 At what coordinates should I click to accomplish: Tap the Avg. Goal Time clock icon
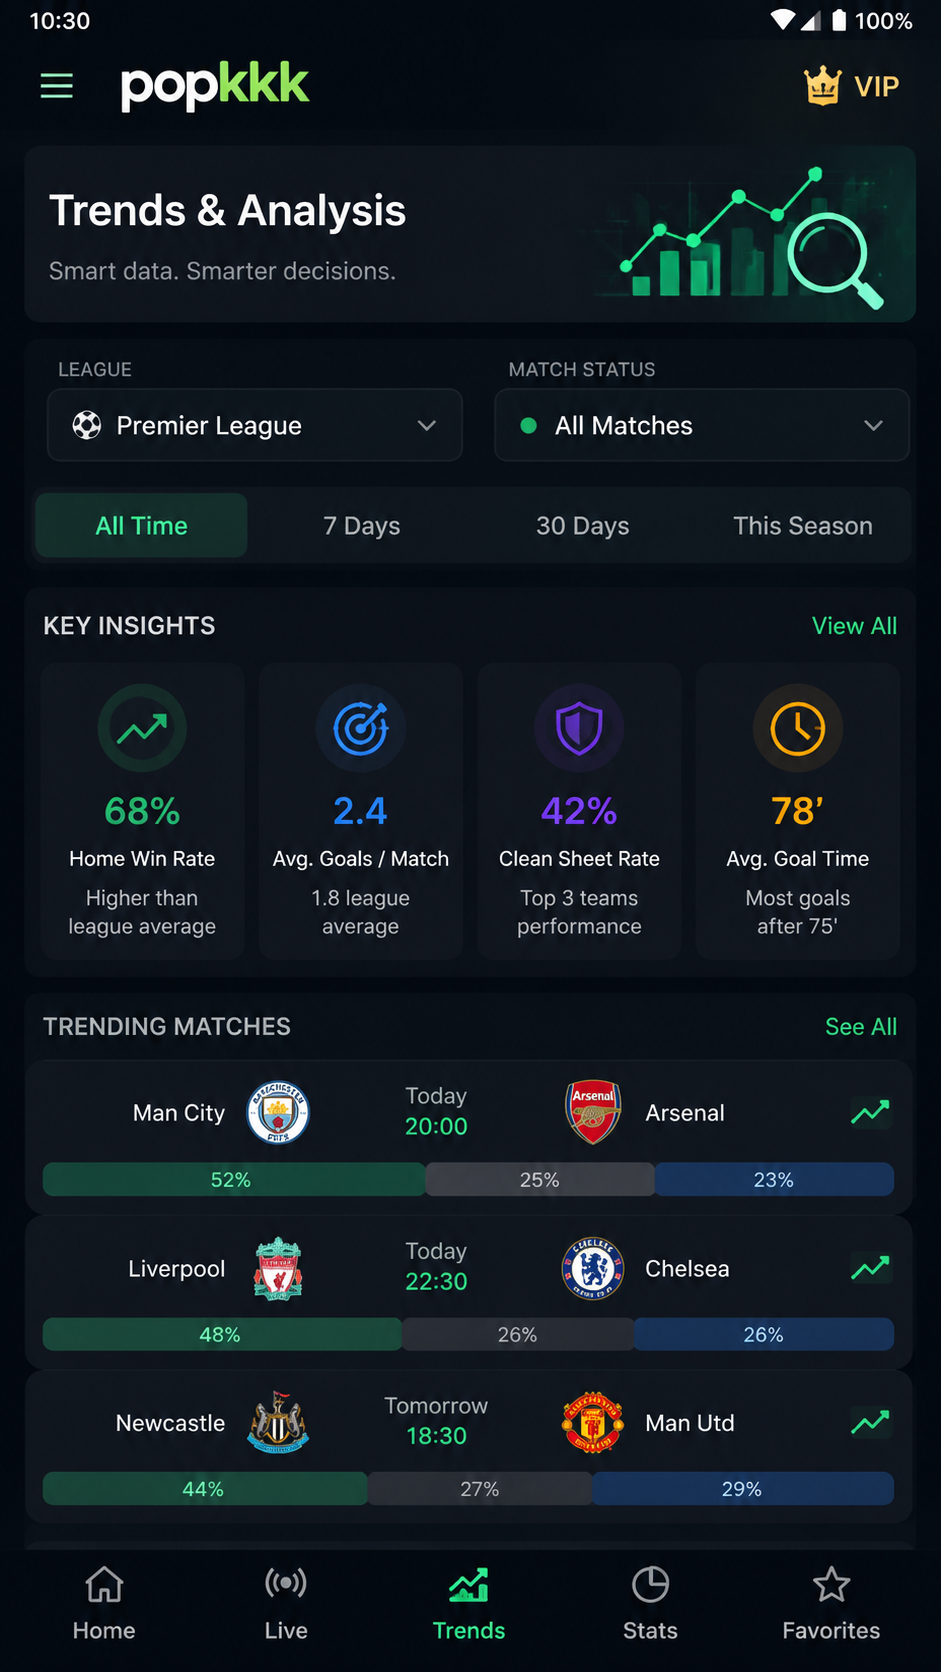(x=798, y=728)
